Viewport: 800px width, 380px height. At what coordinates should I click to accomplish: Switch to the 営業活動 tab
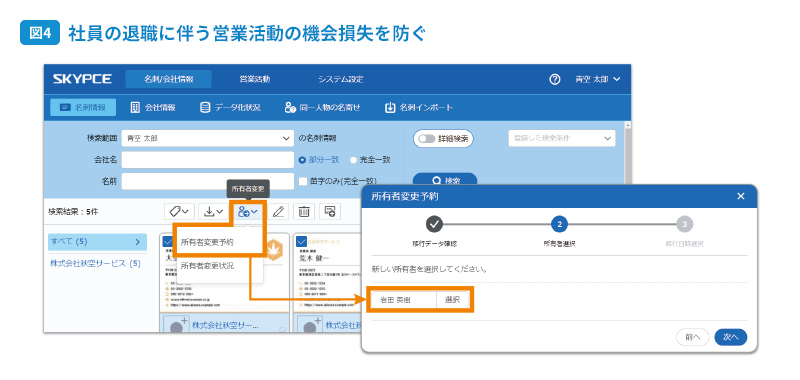255,79
